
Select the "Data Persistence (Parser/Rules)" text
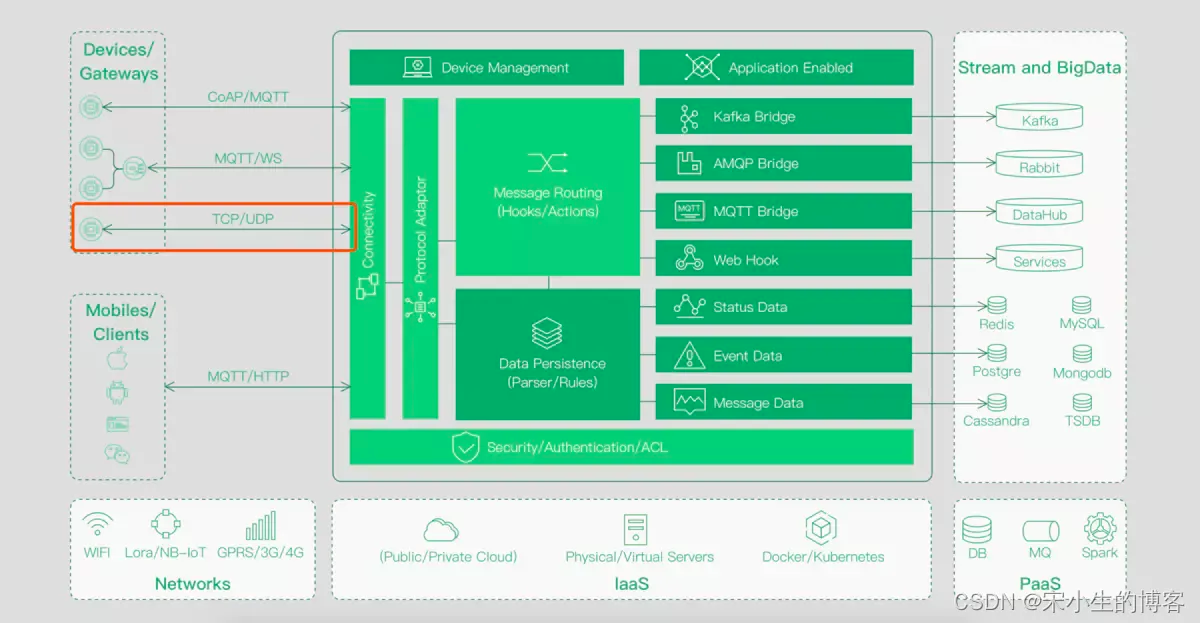point(552,373)
